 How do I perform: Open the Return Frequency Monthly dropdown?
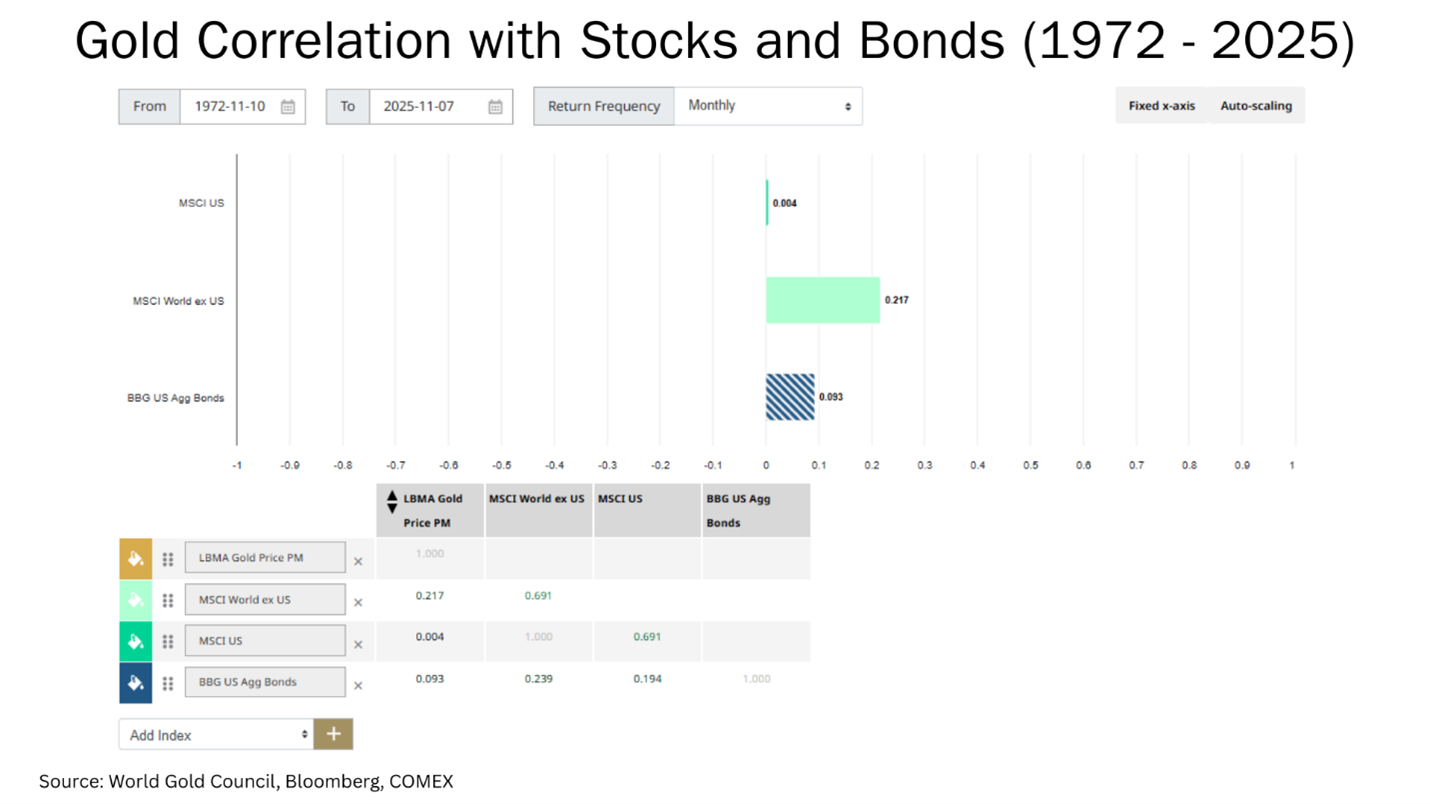pos(768,106)
